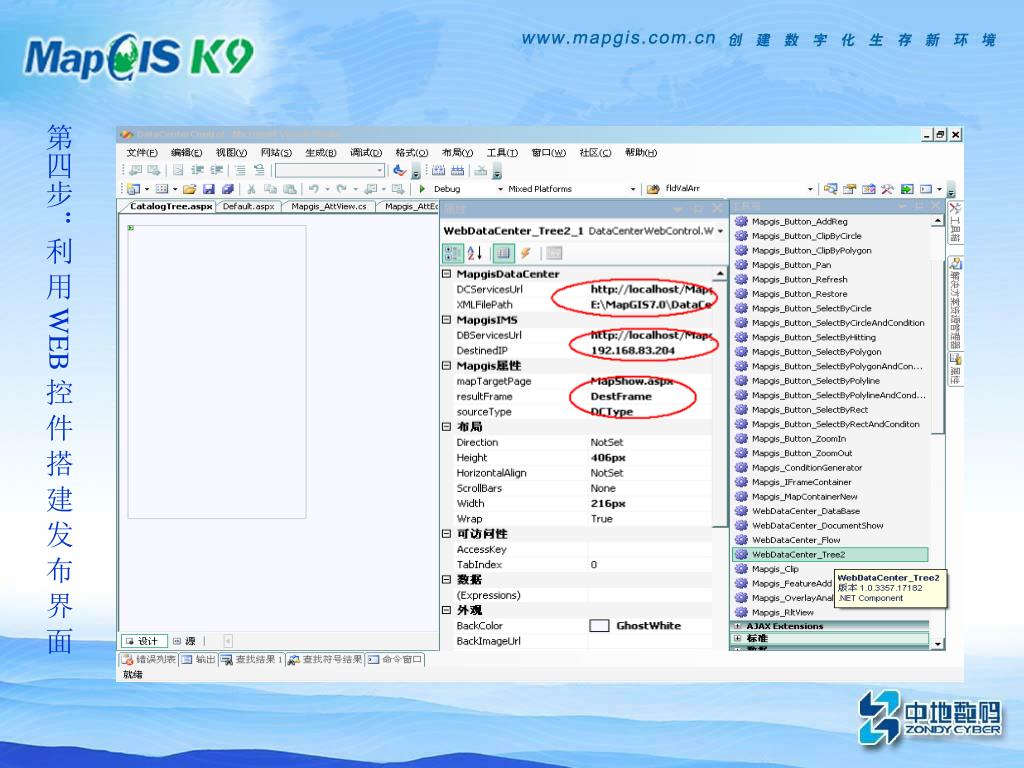The width and height of the screenshot is (1024, 768).
Task: Click the Save All toolbar icon
Action: tap(227, 189)
